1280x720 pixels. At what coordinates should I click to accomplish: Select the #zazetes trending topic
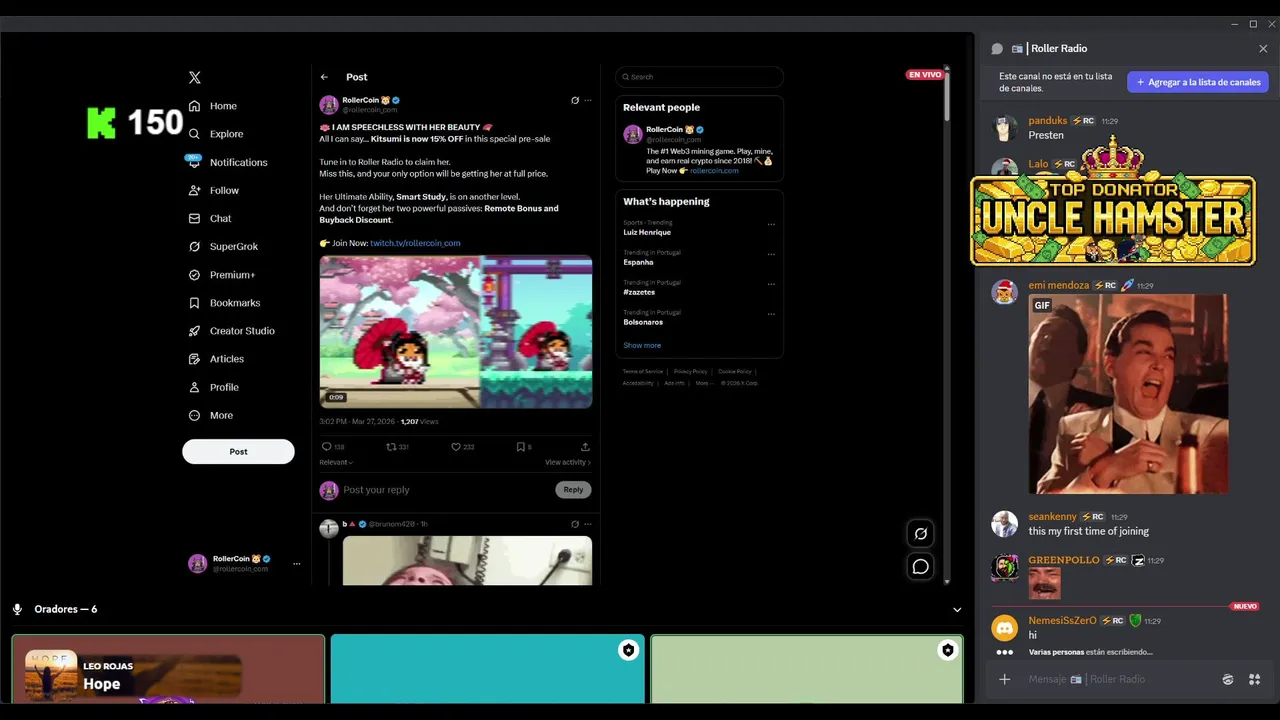point(639,292)
